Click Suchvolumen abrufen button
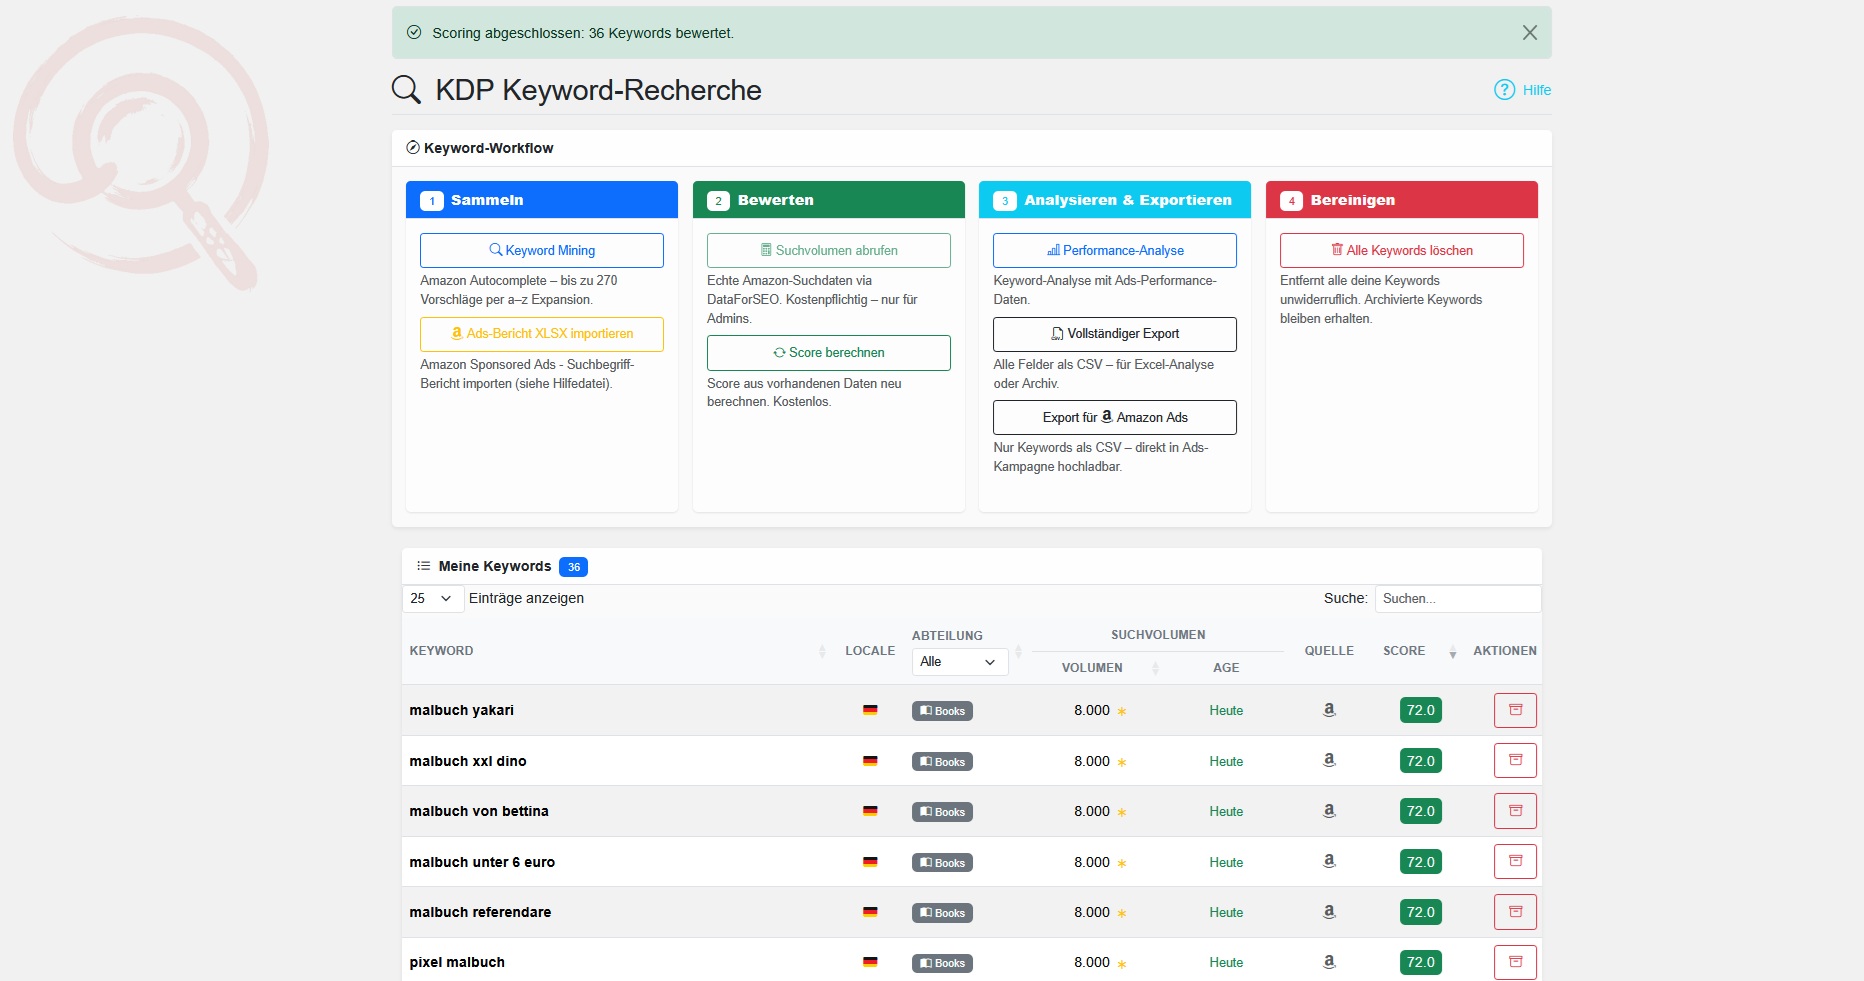1864x981 pixels. point(828,250)
